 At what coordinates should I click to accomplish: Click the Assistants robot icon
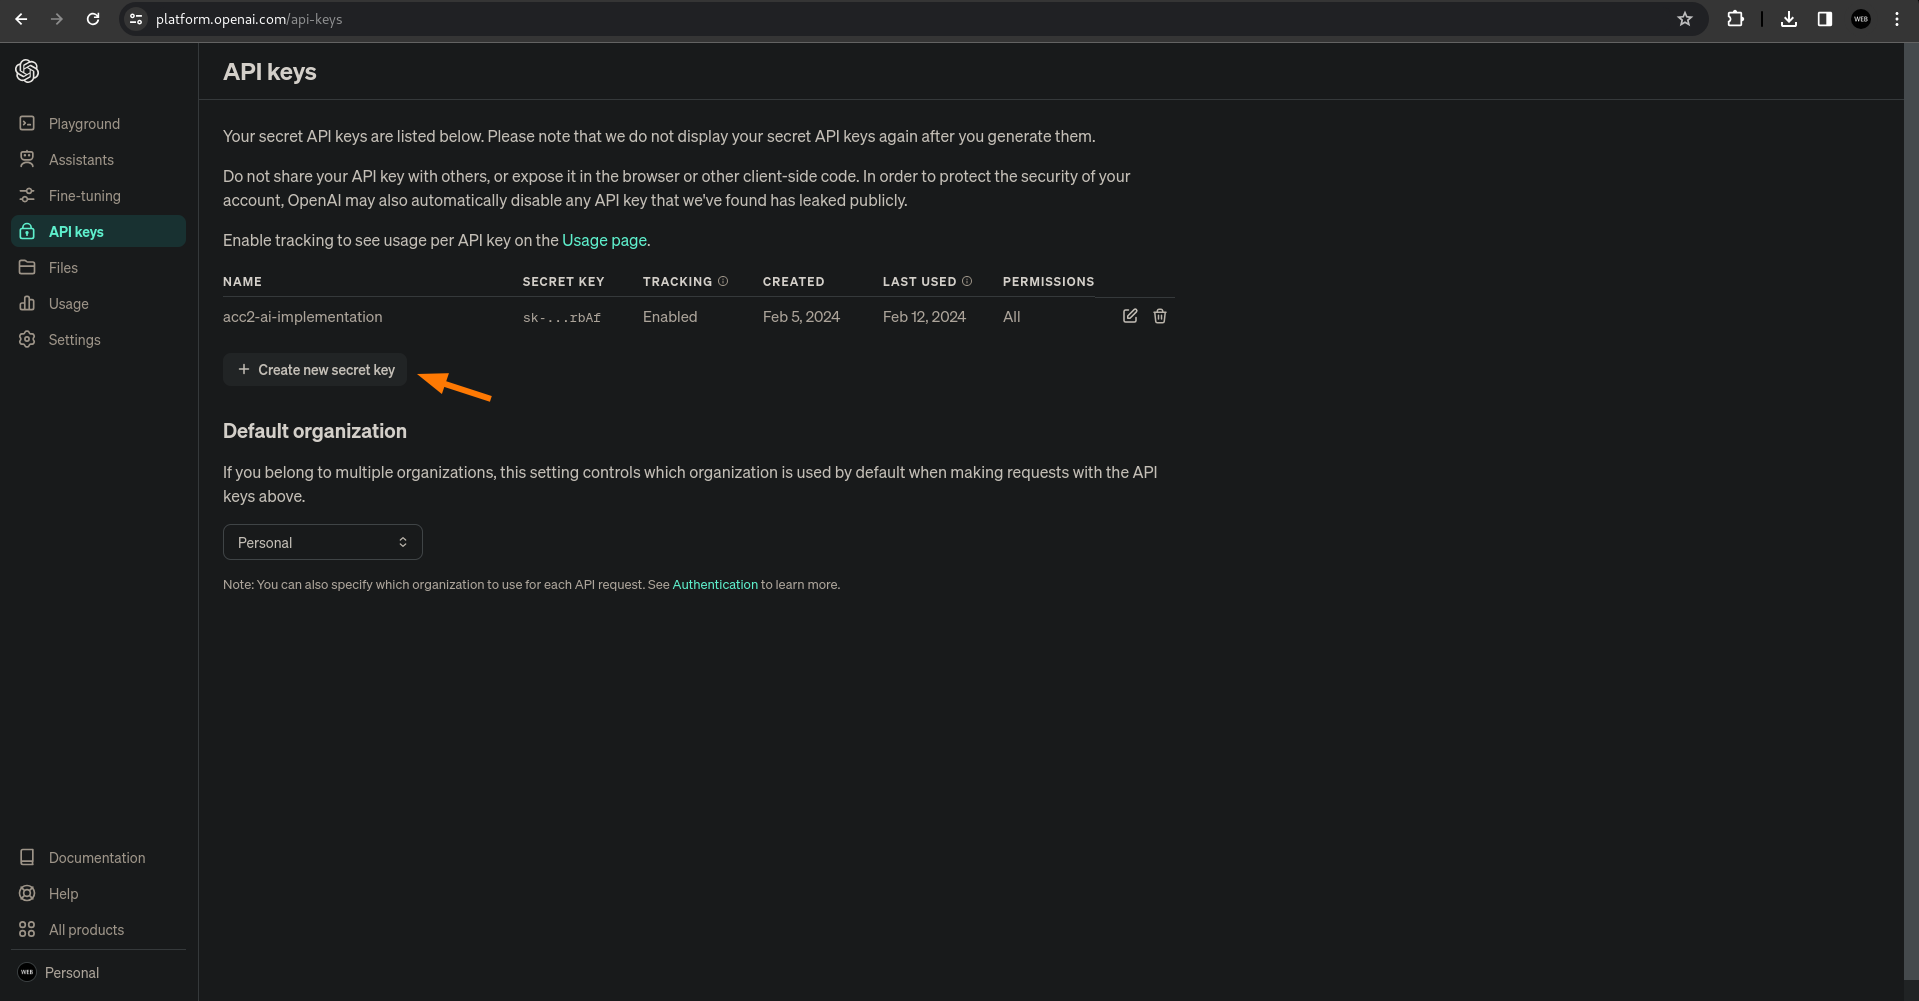click(x=27, y=159)
